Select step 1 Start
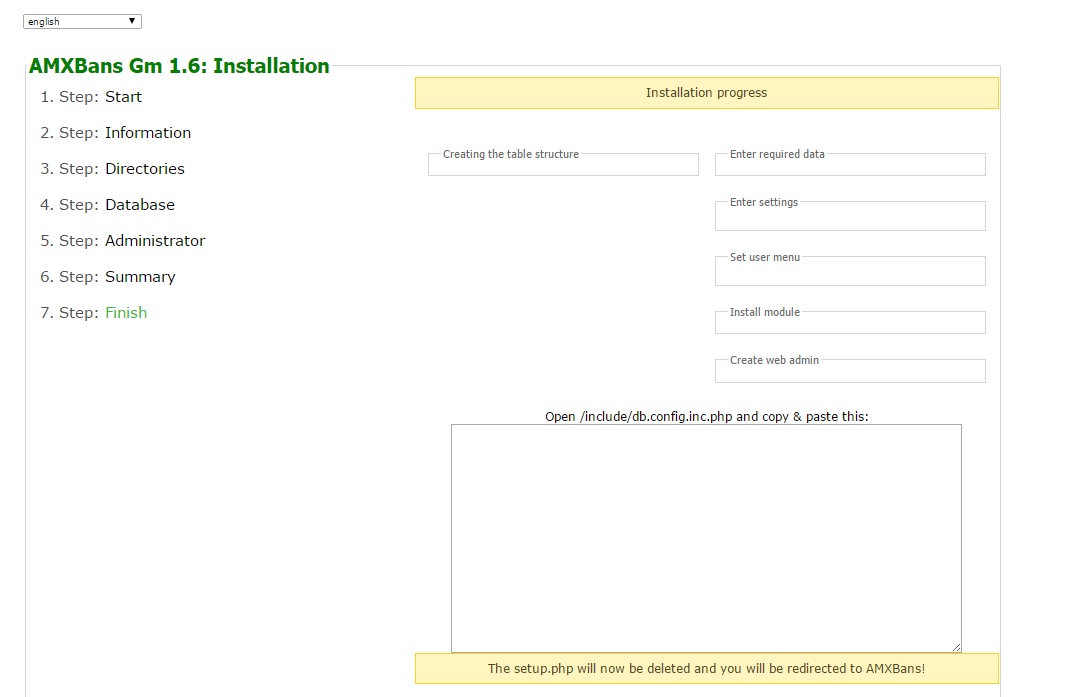Screen dimensions: 1074x697 click(x=123, y=97)
